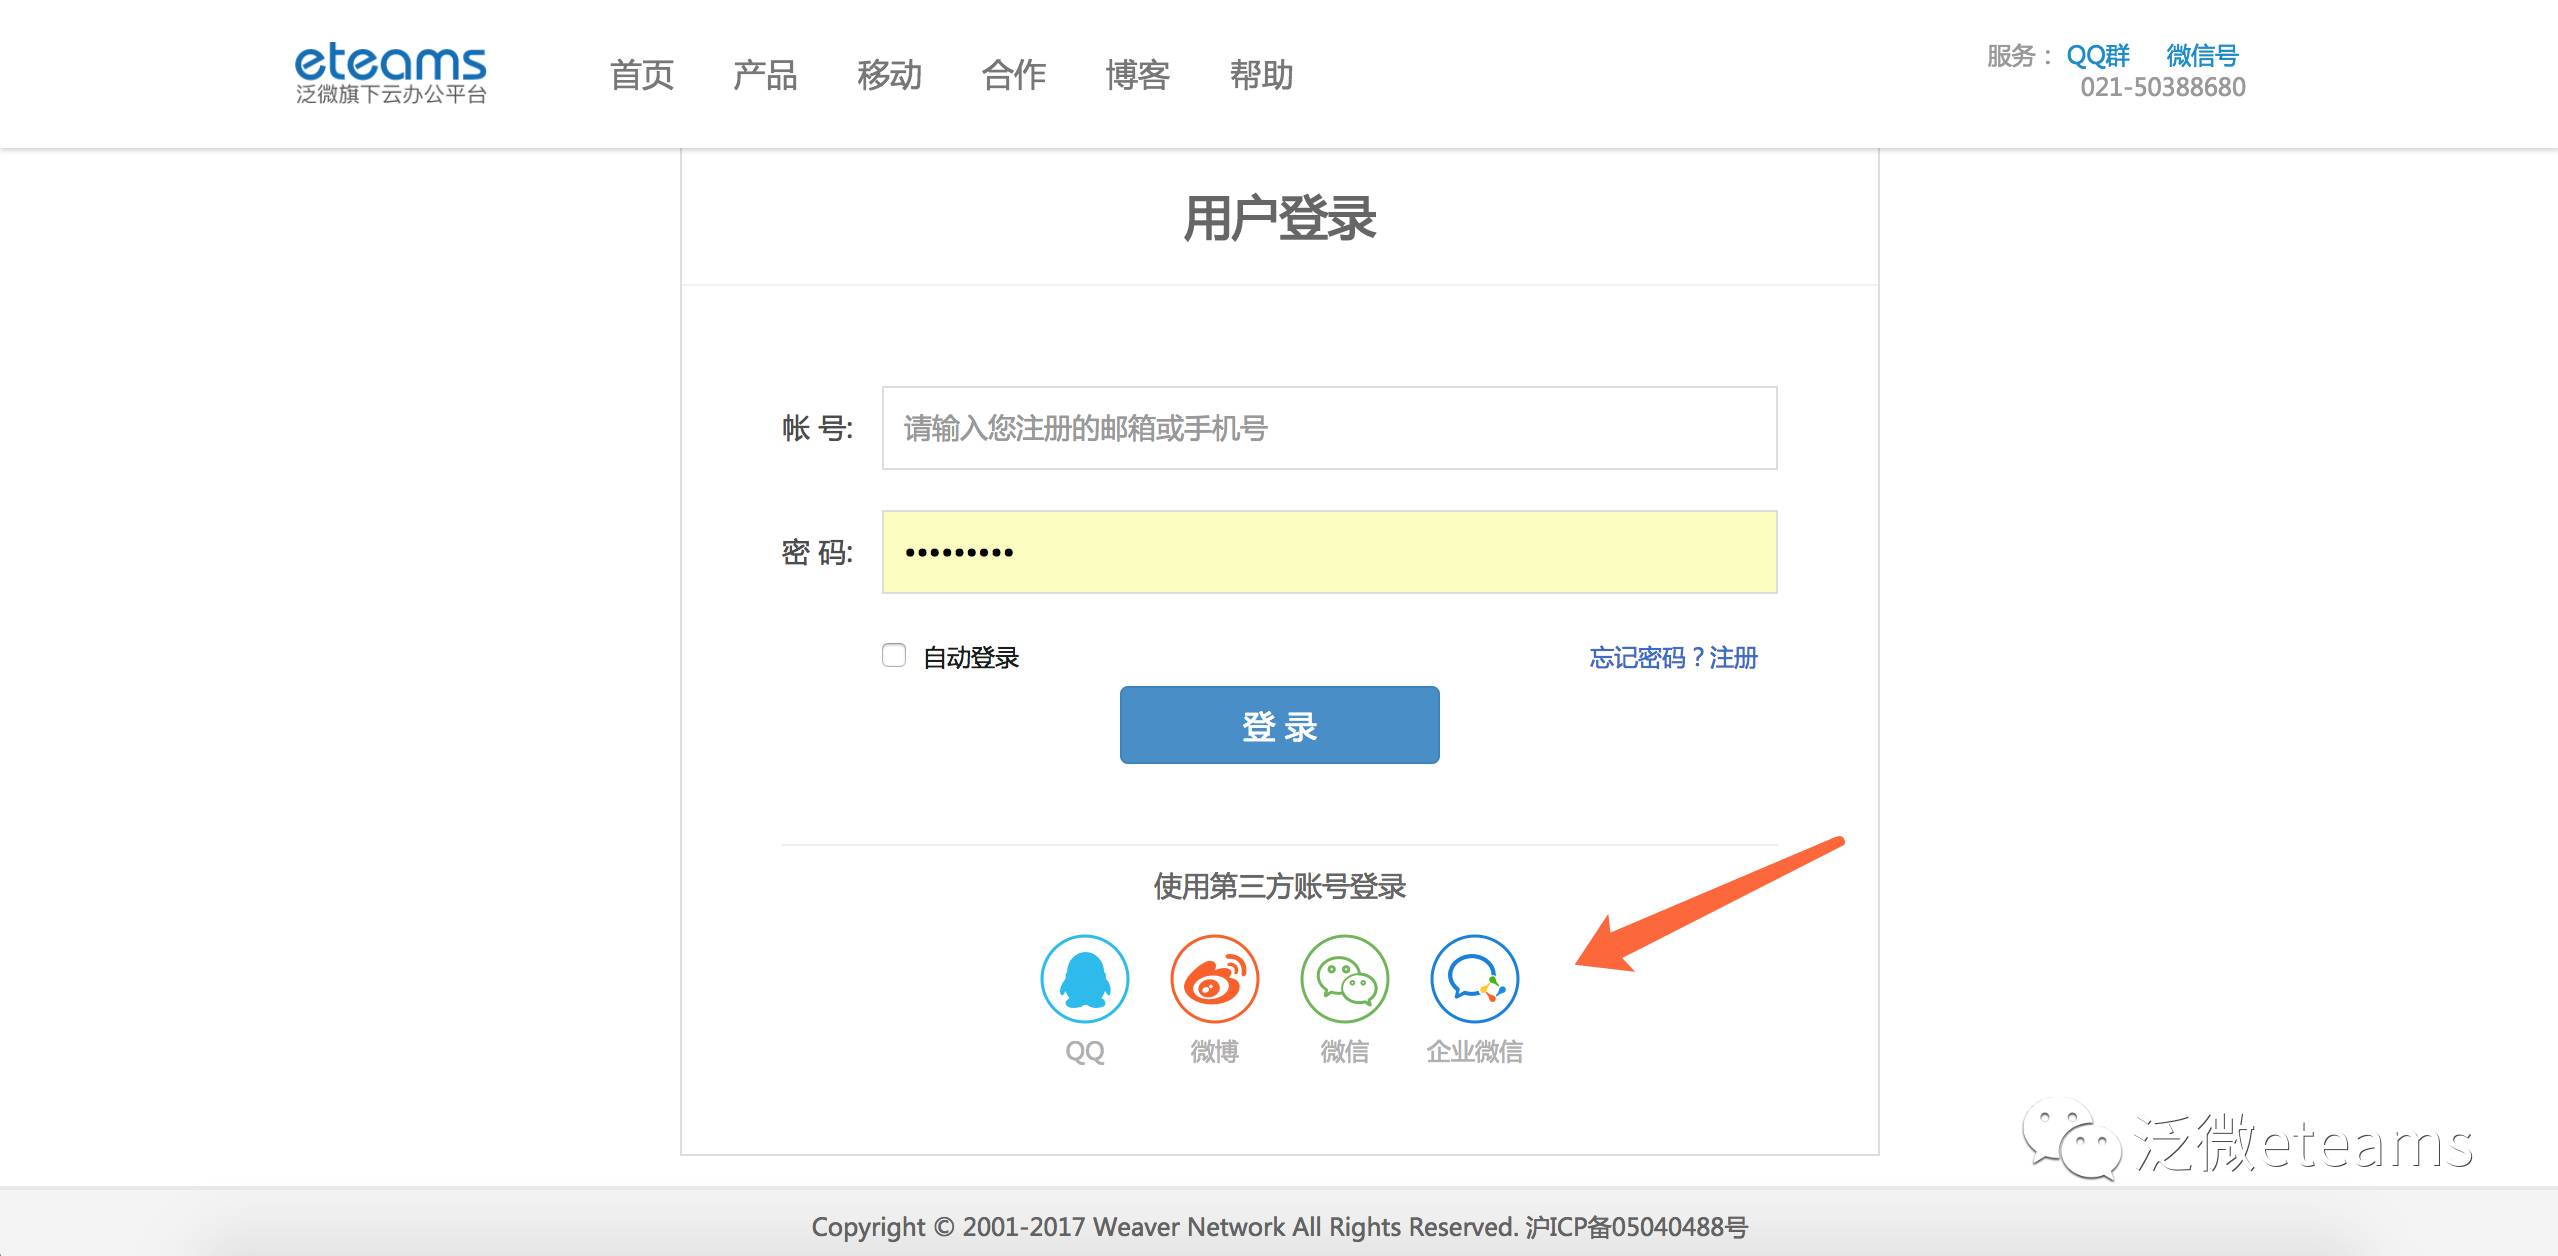Open the 首页 (home) menu item
This screenshot has width=2558, height=1256.
tap(642, 75)
